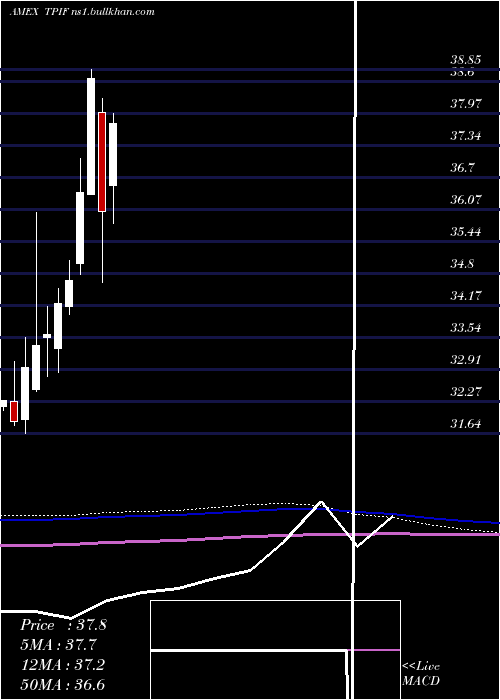This screenshot has height=700, width=500.
Task: Click the 'AMEX TPIF ns1.bullkhan.com' chart title
Action: coord(82,12)
